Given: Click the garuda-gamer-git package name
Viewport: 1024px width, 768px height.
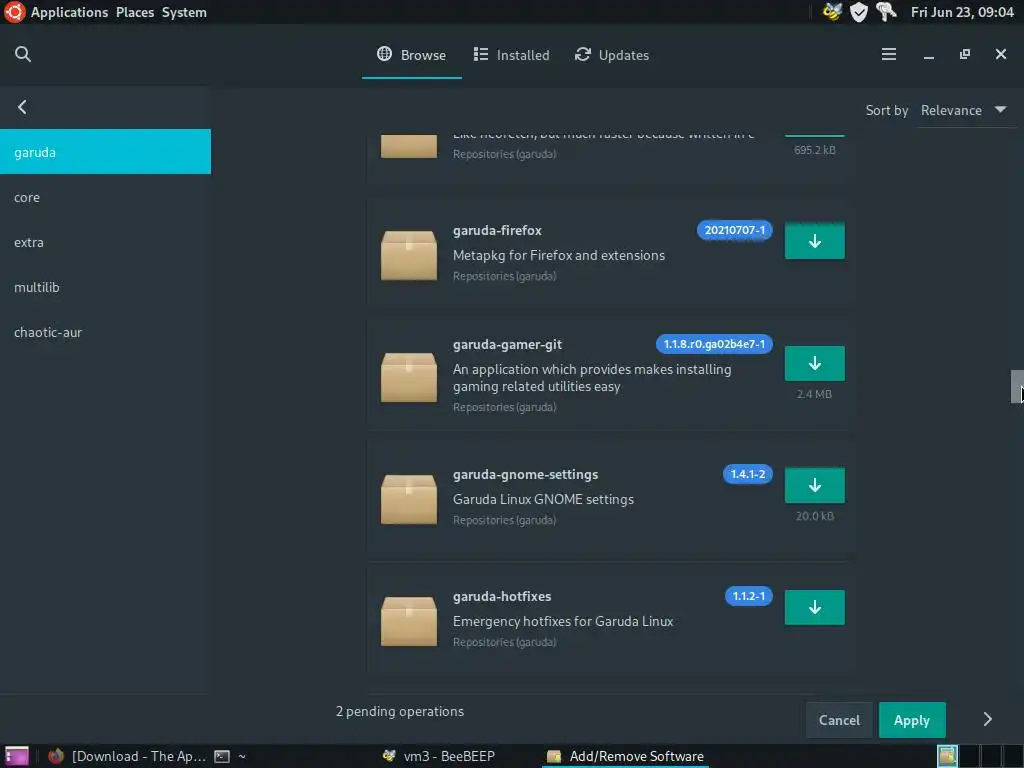Looking at the screenshot, I should point(507,344).
